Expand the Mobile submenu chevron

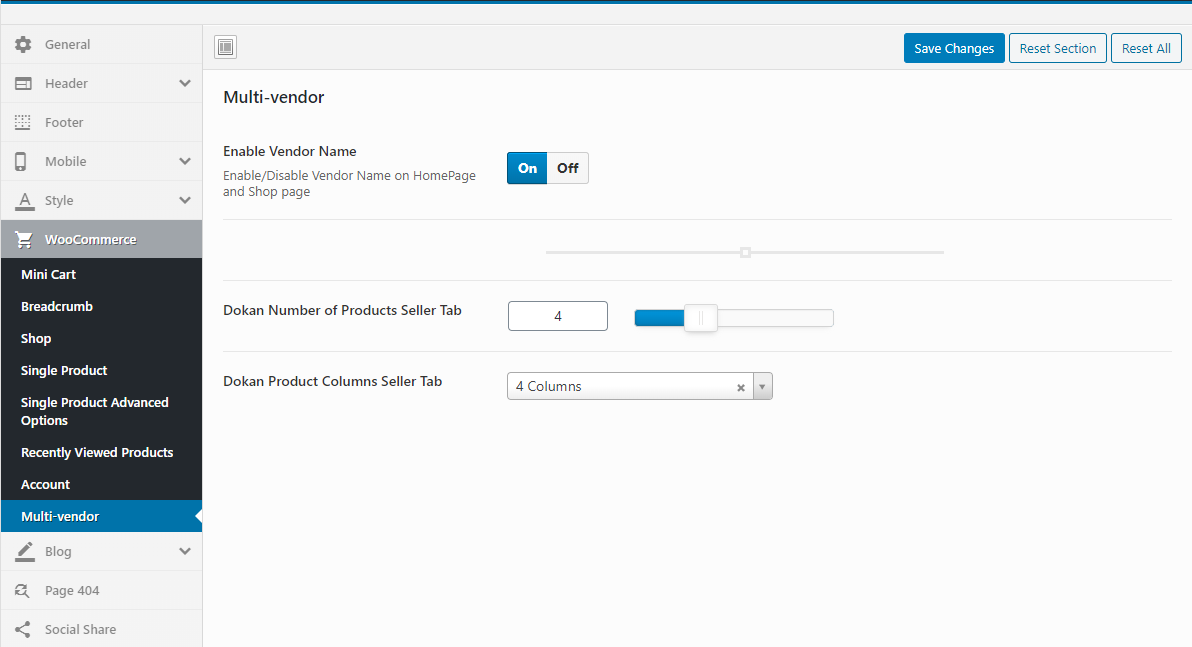tap(185, 161)
